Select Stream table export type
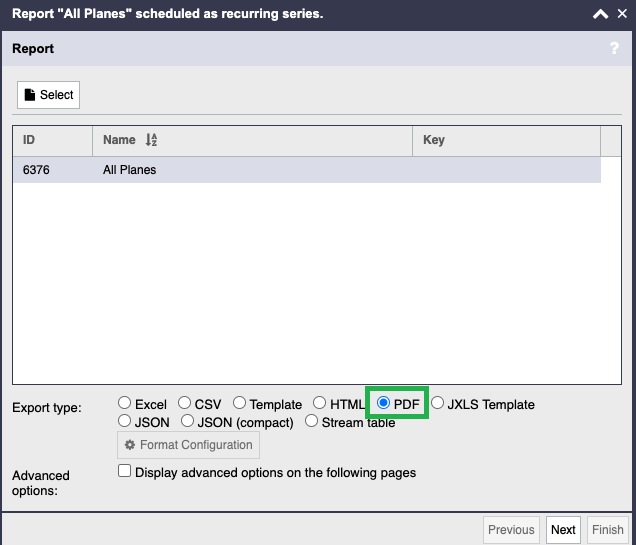This screenshot has height=545, width=636. click(311, 421)
